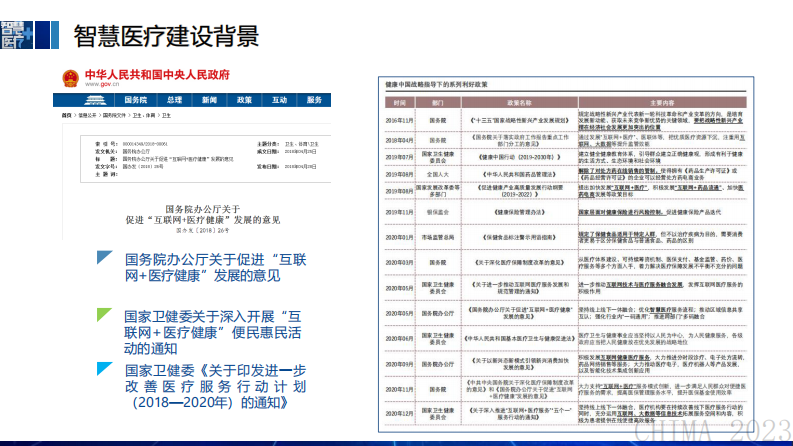The height and width of the screenshot is (446, 793).
Task: Click the table caption 健康中国战略指导下的系列利好政策
Action: [436, 84]
